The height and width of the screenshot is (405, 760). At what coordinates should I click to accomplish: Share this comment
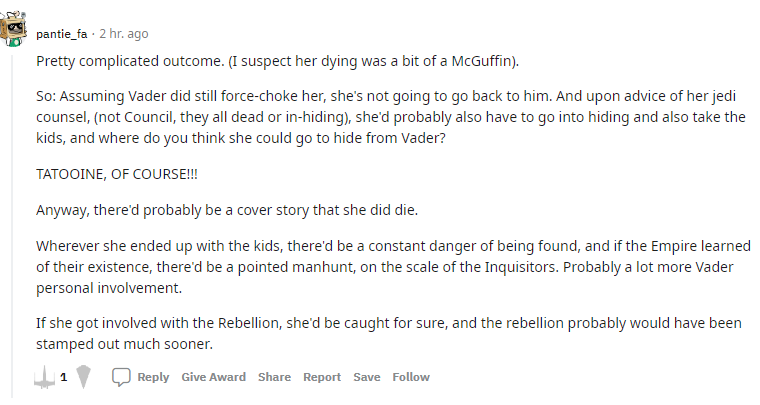pyautogui.click(x=274, y=377)
